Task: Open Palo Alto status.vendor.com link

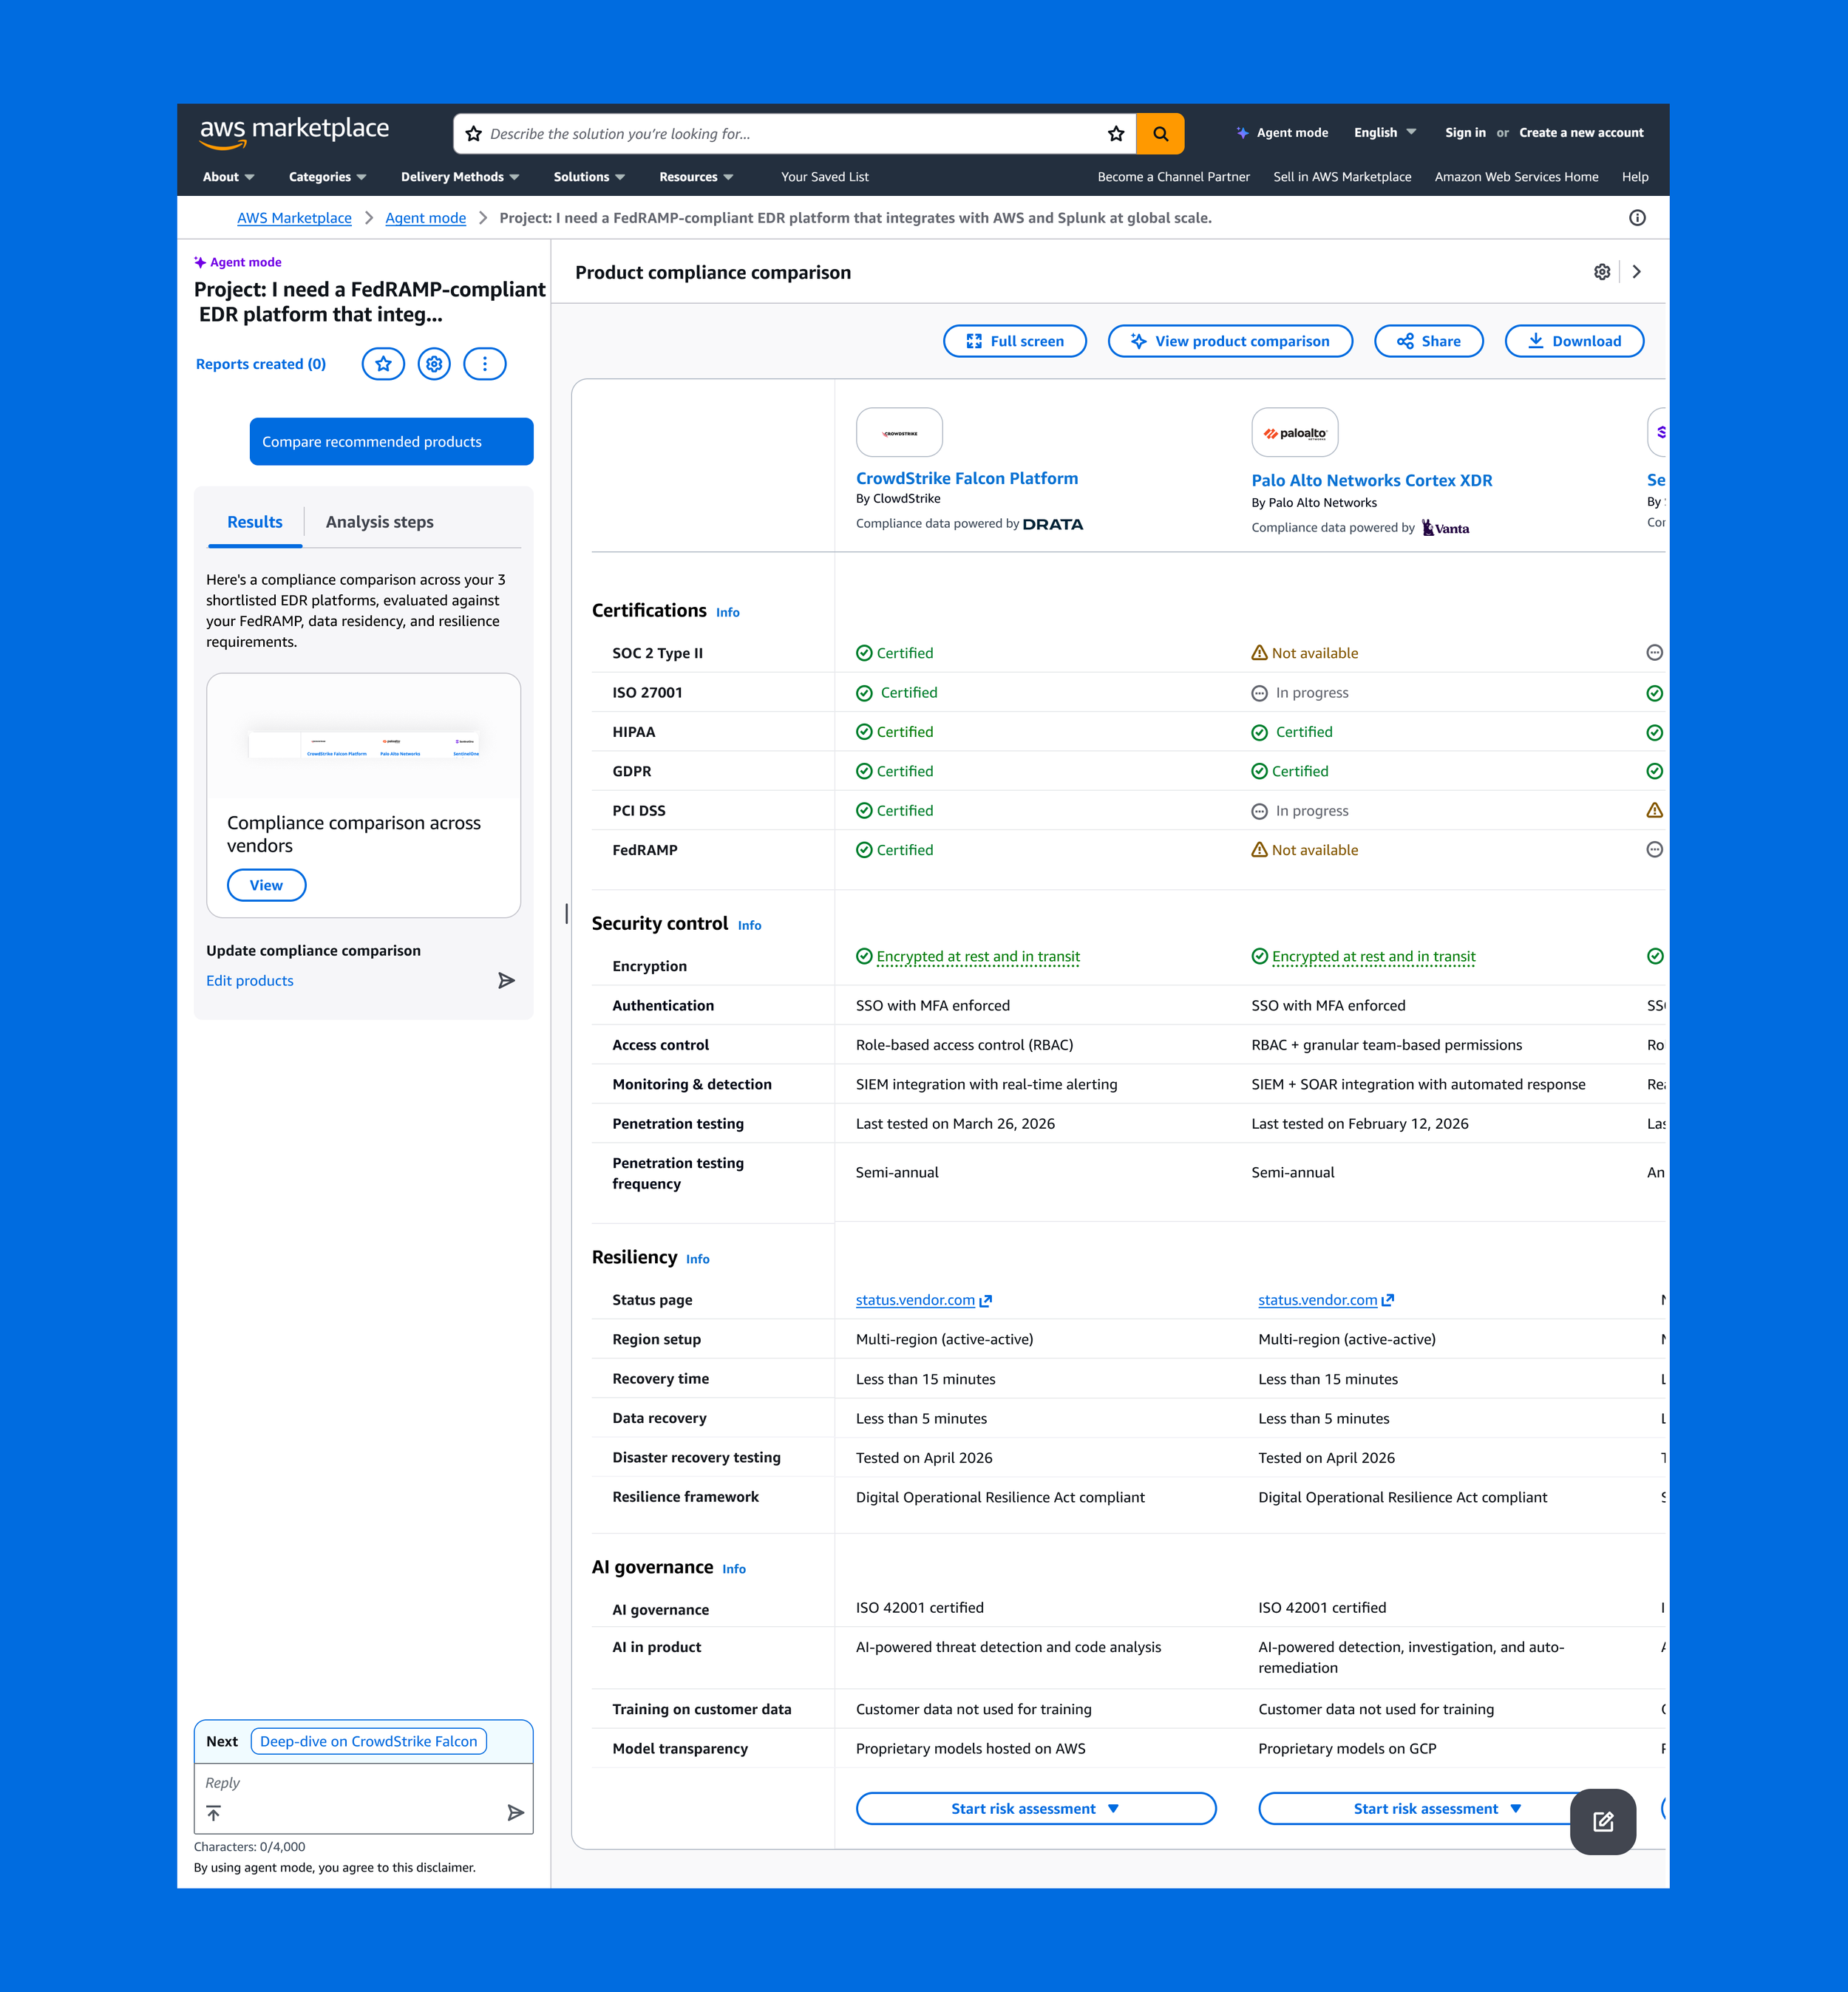Action: point(1326,1300)
